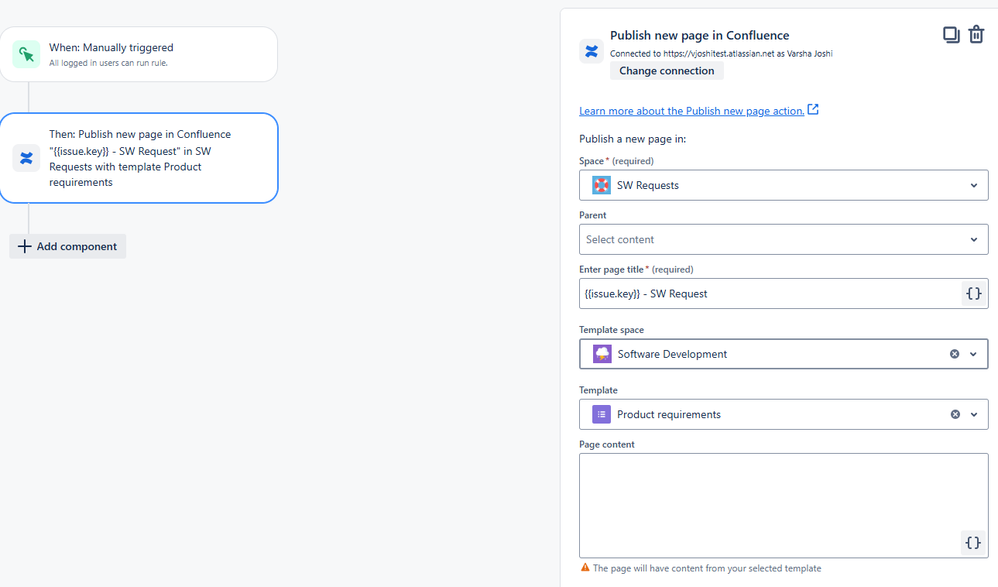Click the 'Publish a new page in:' label

(632, 139)
